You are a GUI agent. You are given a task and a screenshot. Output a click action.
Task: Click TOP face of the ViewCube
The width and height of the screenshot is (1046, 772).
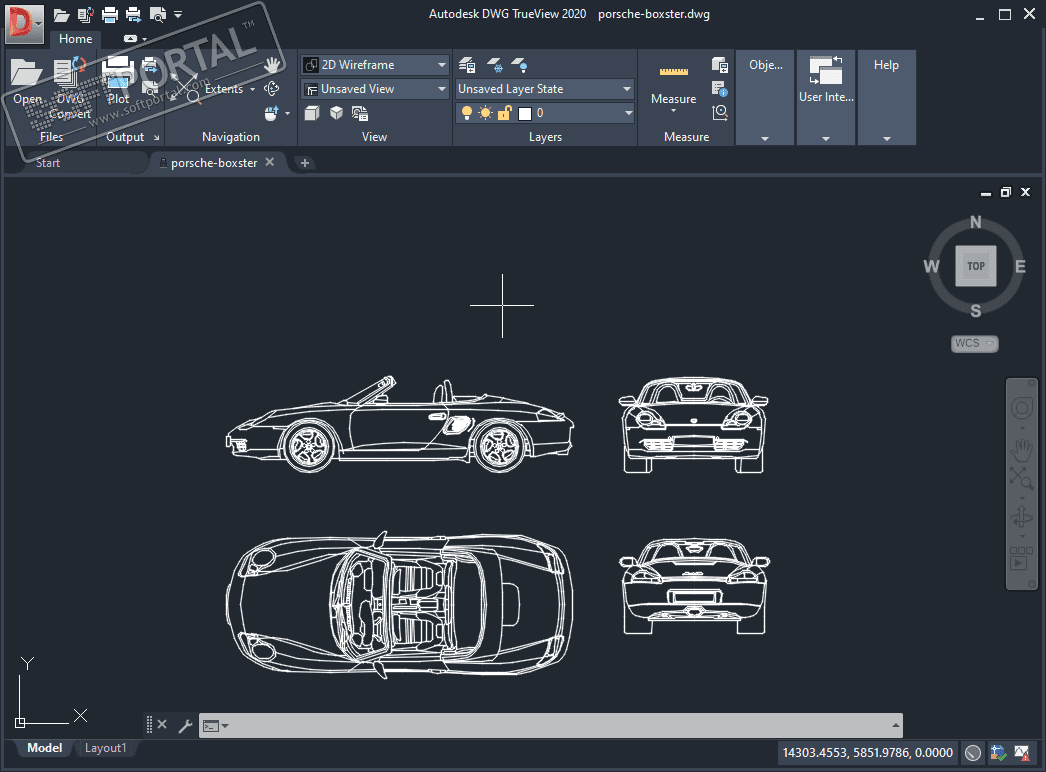pyautogui.click(x=976, y=266)
